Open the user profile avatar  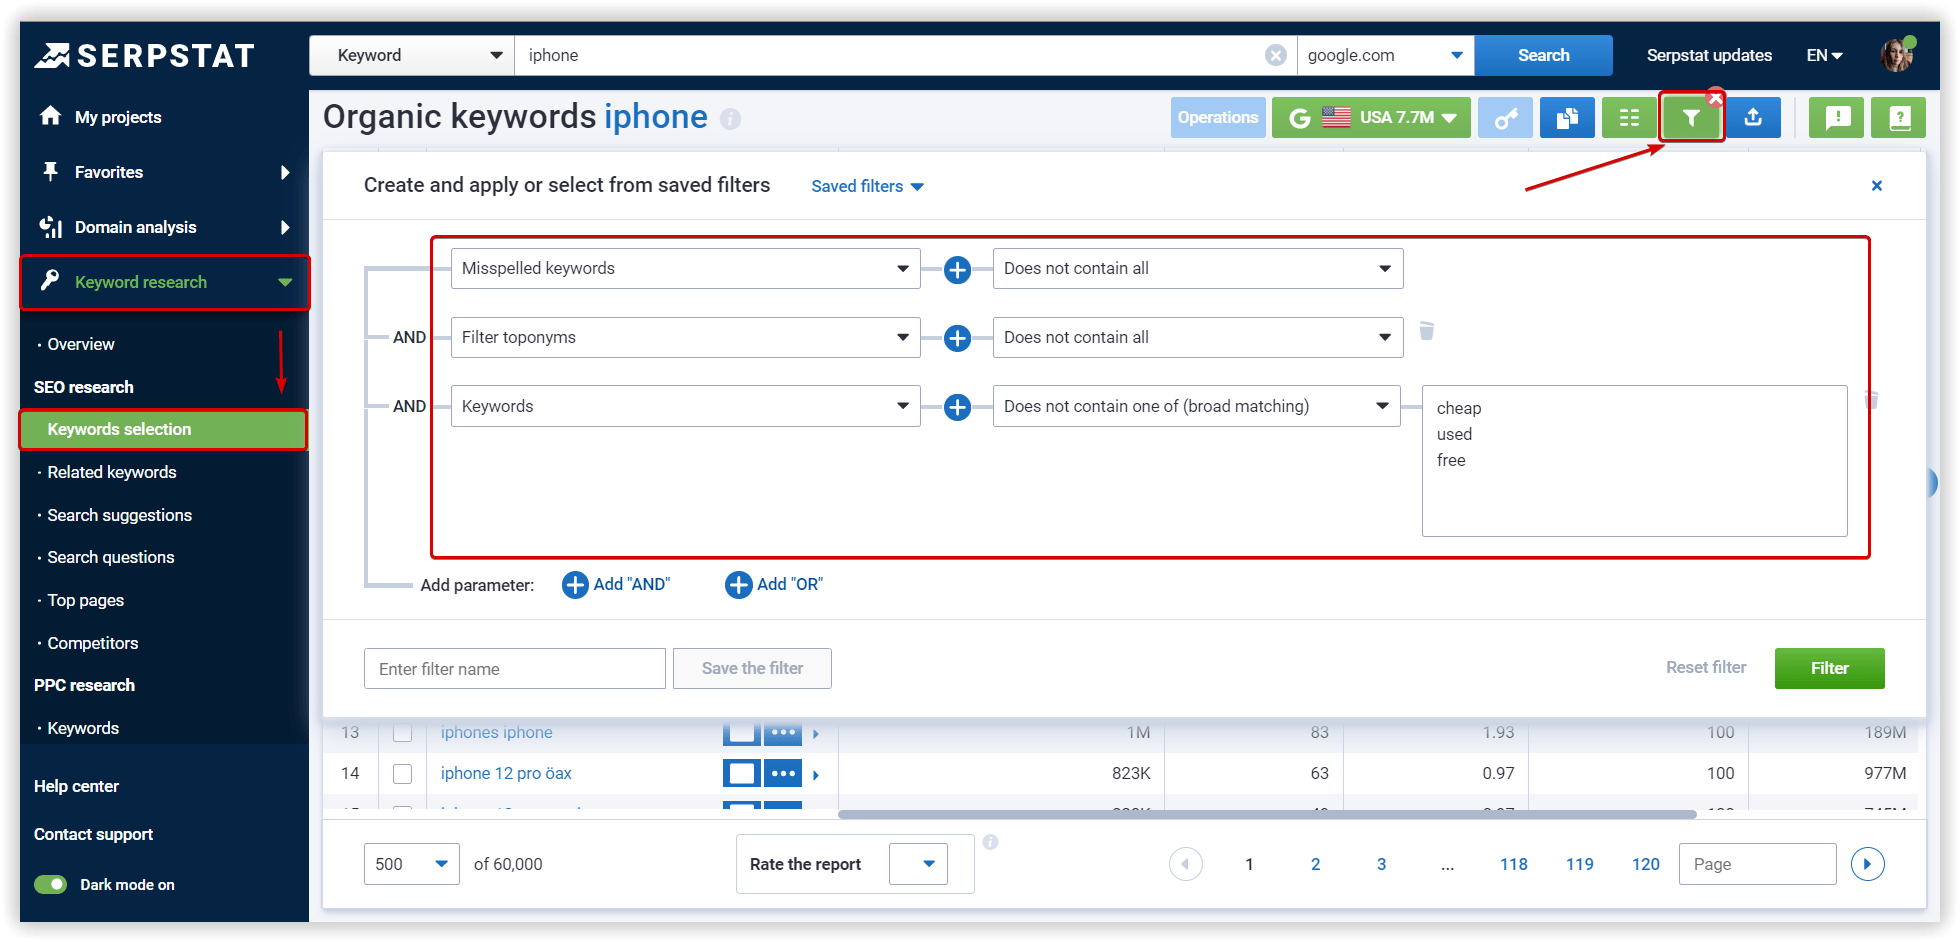coord(1897,55)
